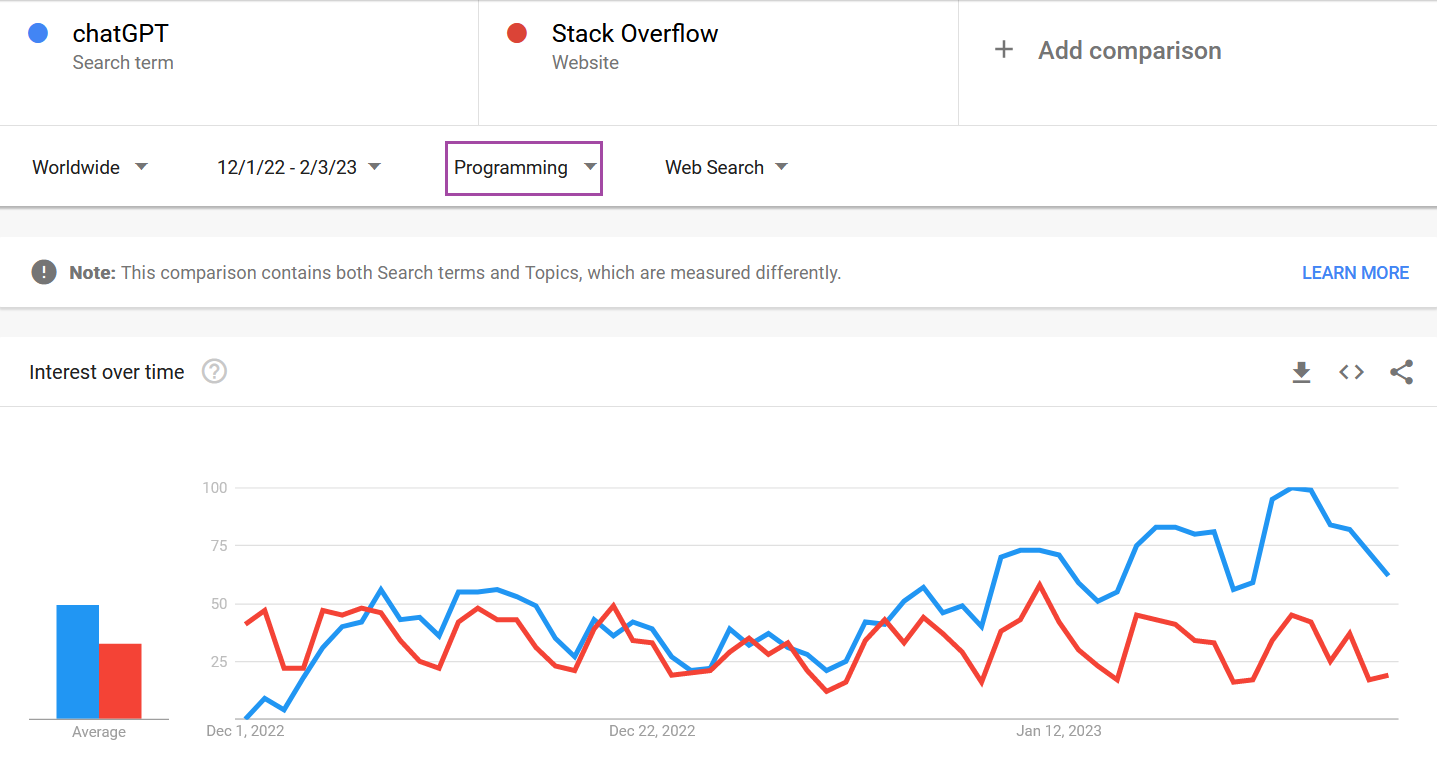The height and width of the screenshot is (765, 1437).
Task: Open the embed code icon
Action: pos(1351,372)
